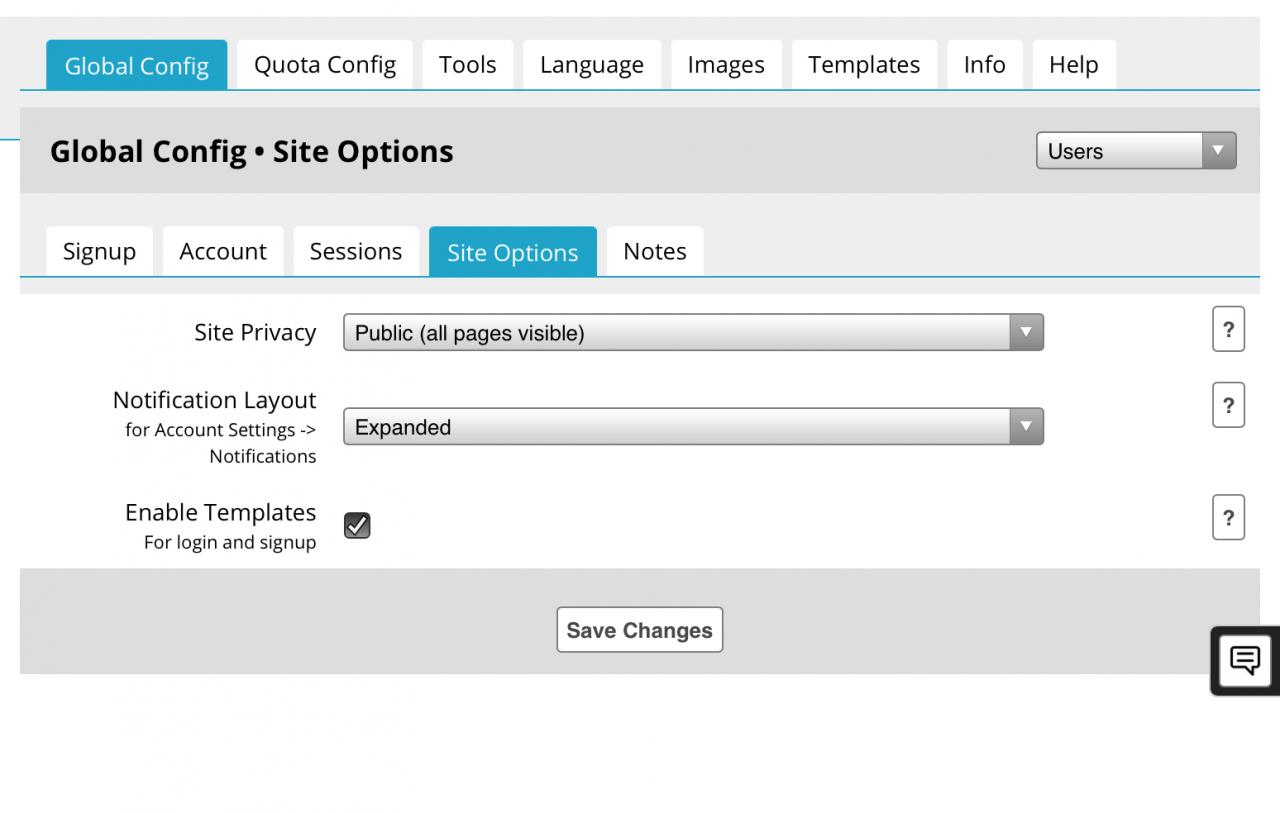1280x813 pixels.
Task: Expand the Site Privacy dropdown
Action: tap(693, 333)
